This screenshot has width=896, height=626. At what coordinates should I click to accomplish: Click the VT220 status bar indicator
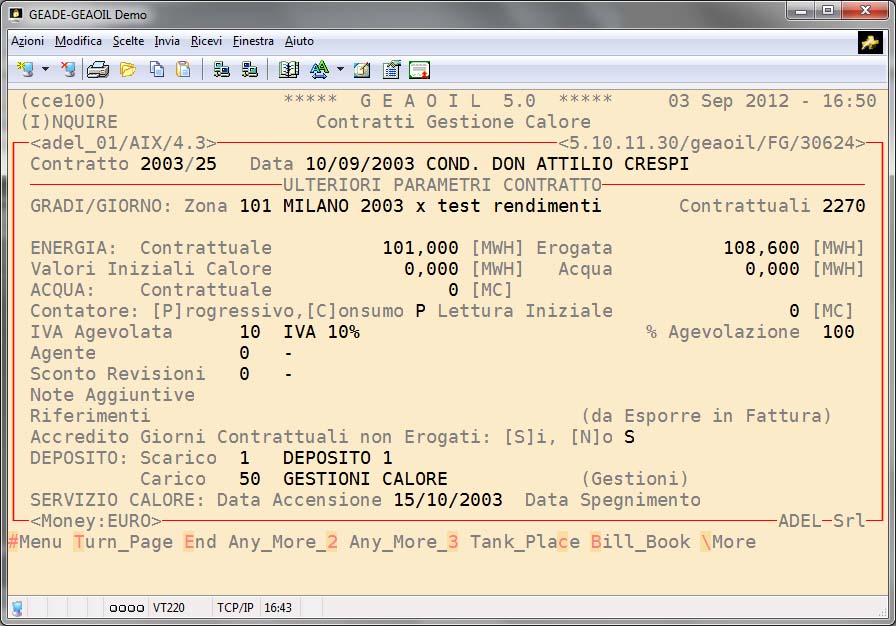point(167,607)
